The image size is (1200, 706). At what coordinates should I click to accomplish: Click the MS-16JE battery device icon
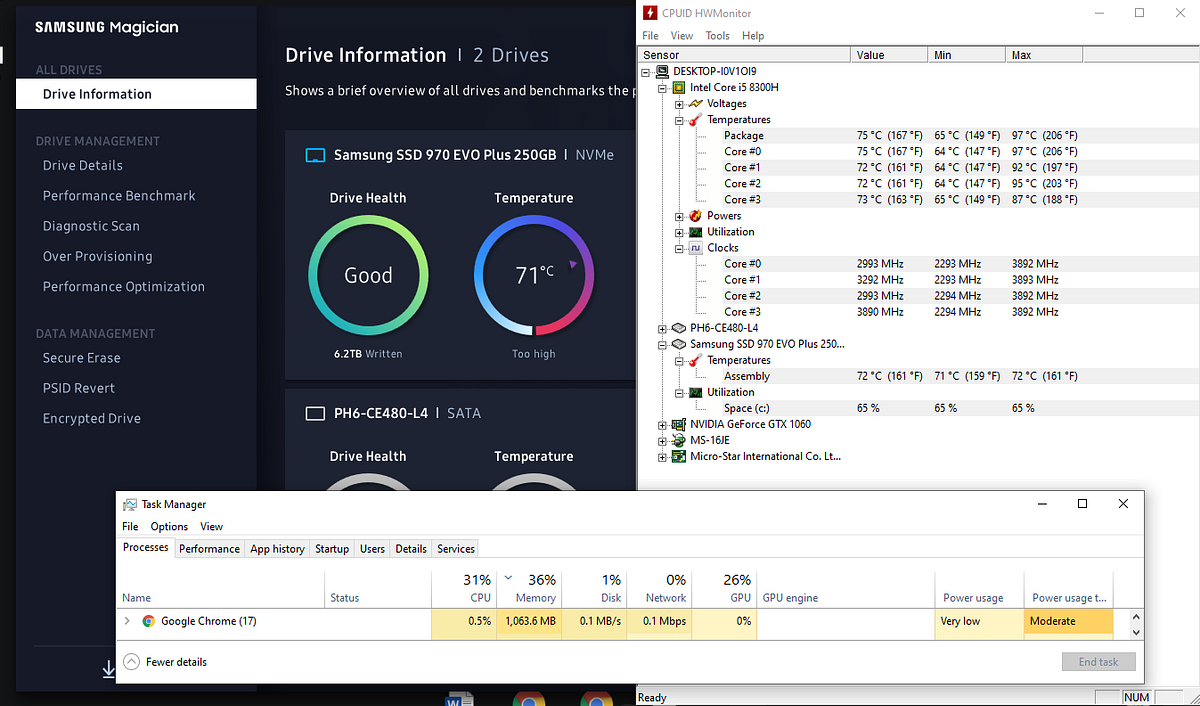point(679,440)
